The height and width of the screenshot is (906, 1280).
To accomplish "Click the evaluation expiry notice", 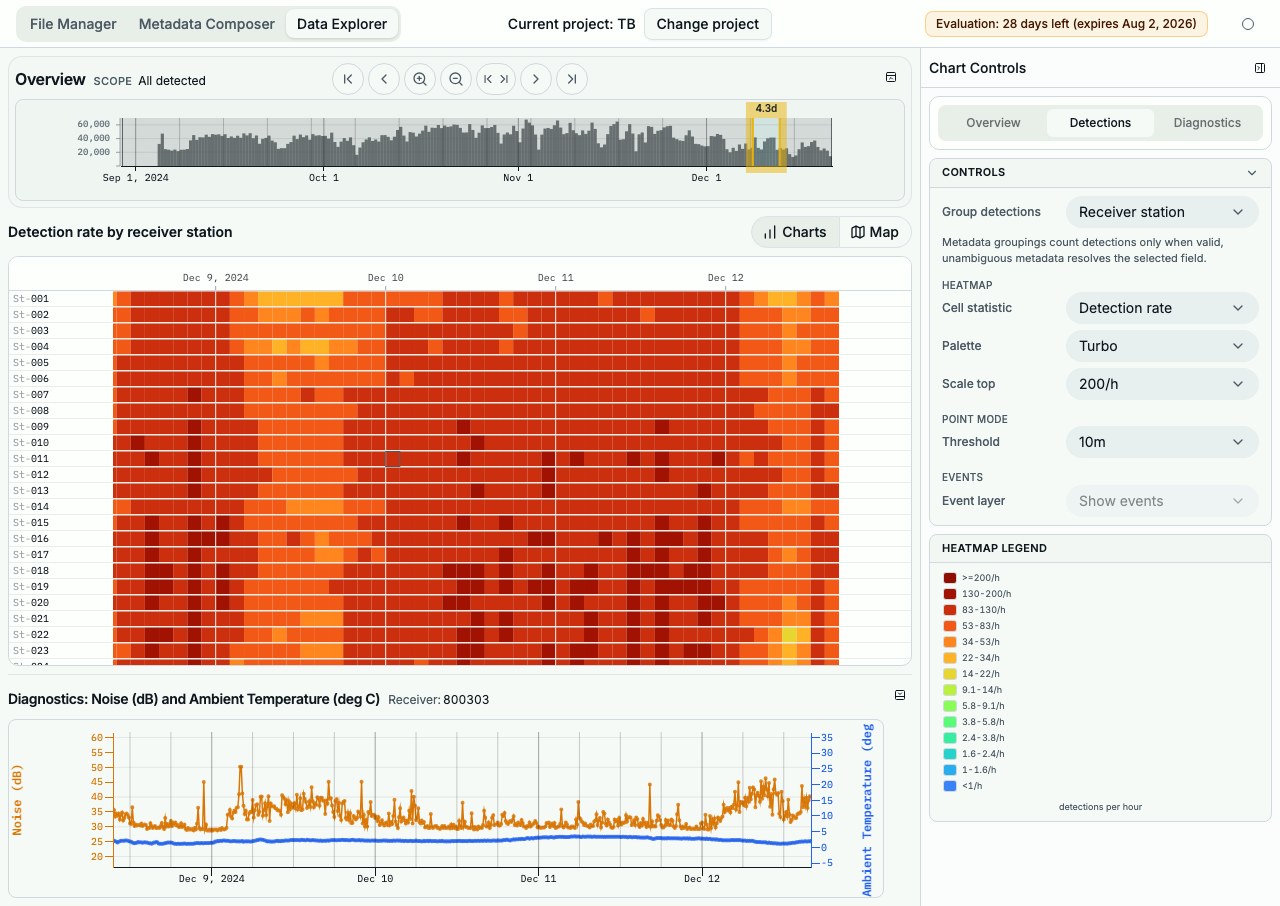I will click(x=1066, y=24).
